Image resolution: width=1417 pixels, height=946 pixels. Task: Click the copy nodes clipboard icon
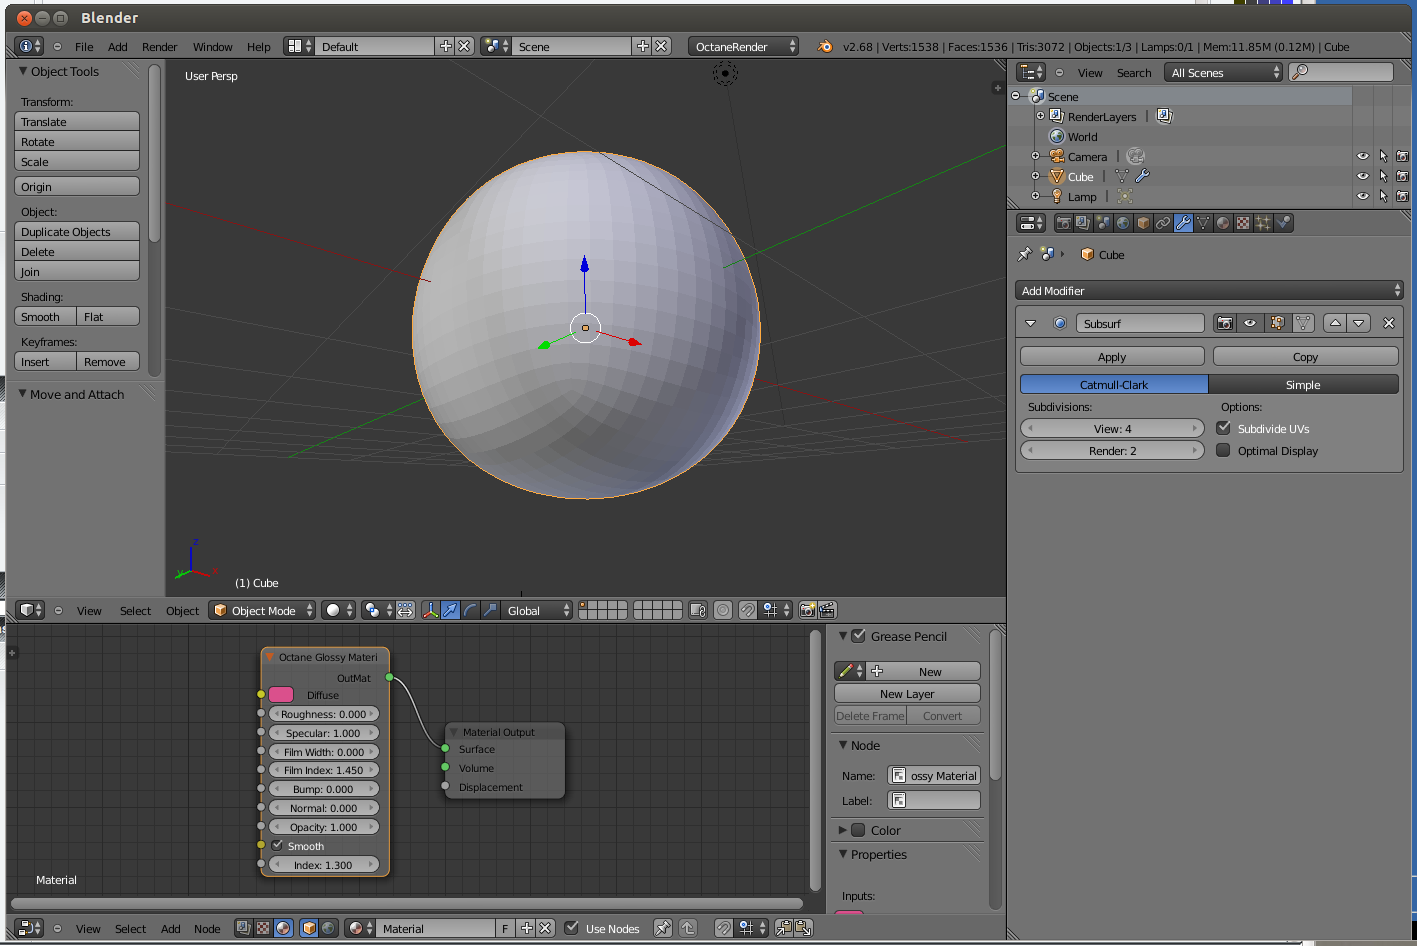783,928
